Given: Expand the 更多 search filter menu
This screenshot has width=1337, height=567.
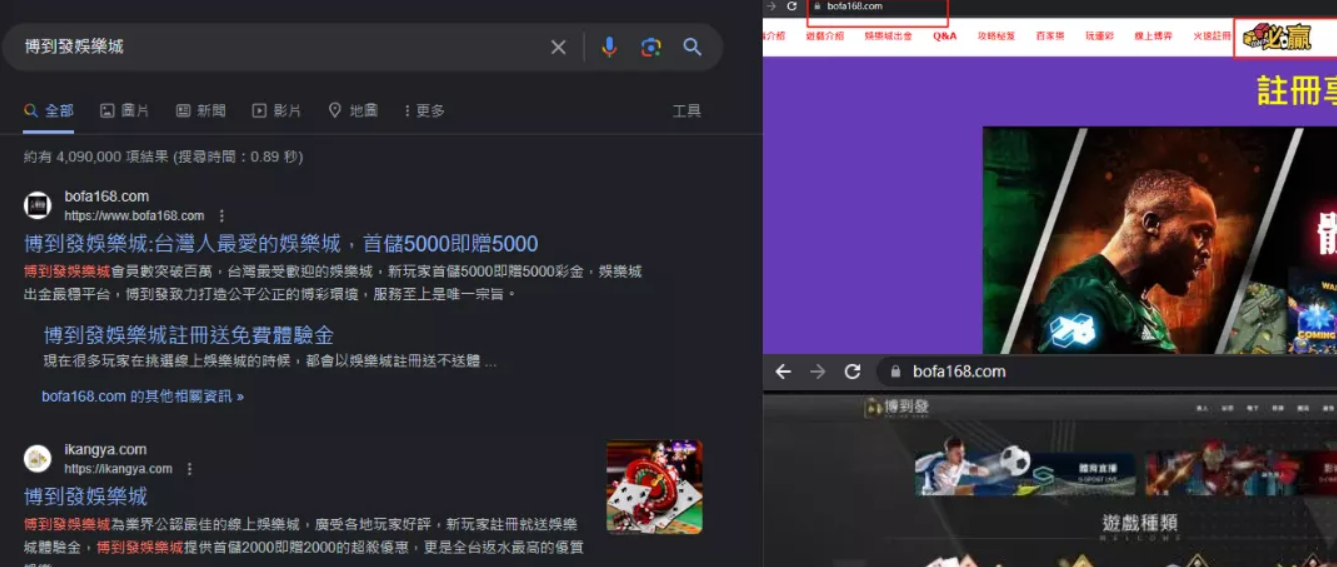Looking at the screenshot, I should pyautogui.click(x=424, y=111).
